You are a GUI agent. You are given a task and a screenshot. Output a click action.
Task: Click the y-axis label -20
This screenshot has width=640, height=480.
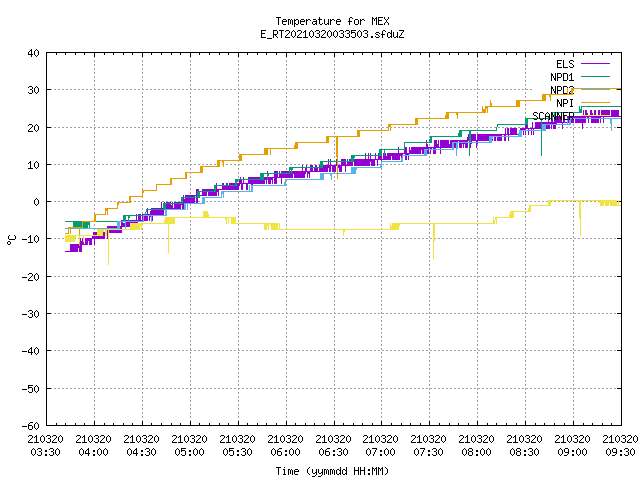click(31, 277)
